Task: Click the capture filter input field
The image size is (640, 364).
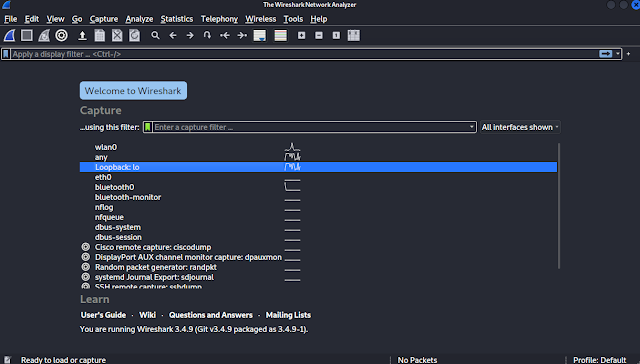Action: click(x=310, y=127)
